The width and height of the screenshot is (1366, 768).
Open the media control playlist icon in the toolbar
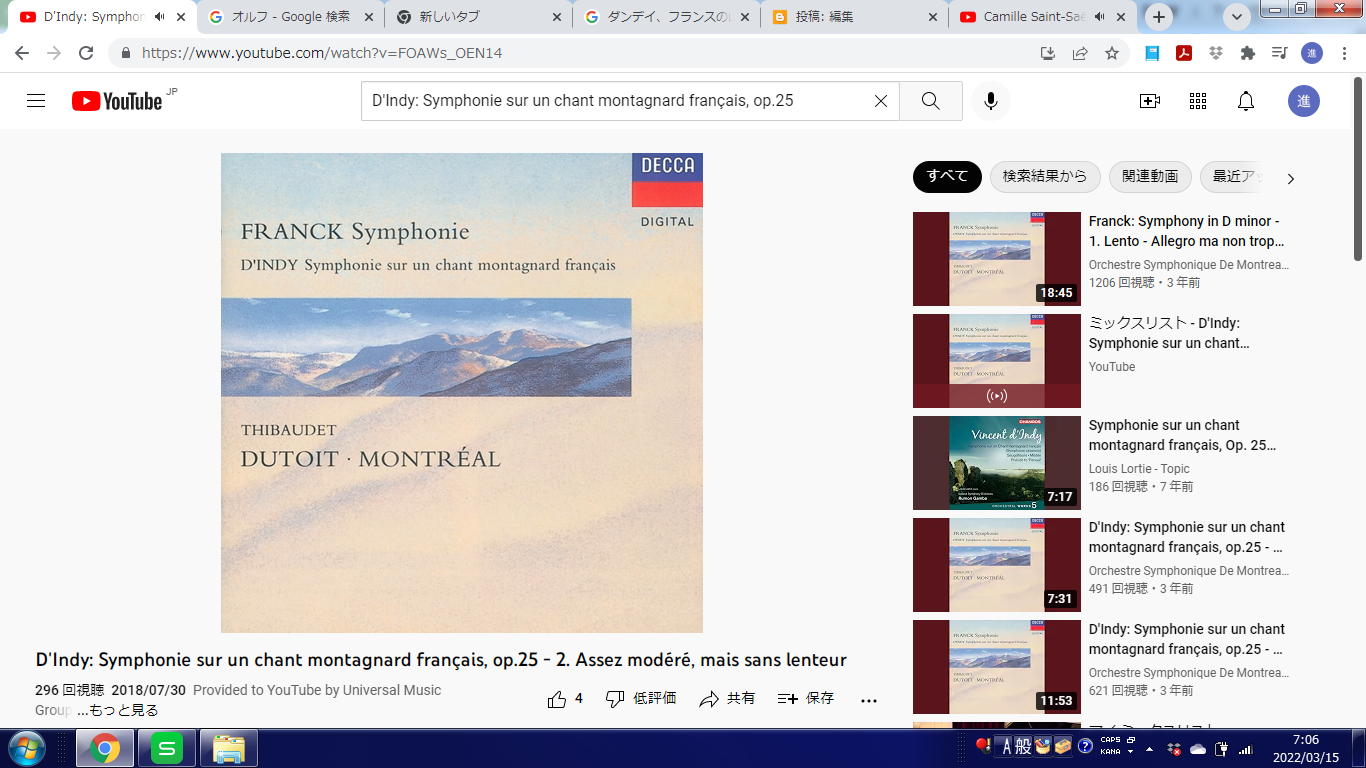tap(1279, 54)
